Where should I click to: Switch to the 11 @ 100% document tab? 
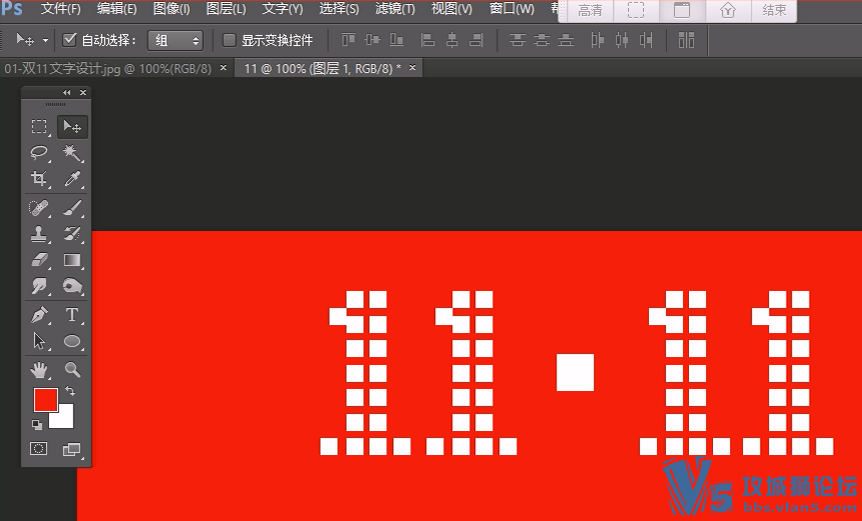tap(322, 69)
